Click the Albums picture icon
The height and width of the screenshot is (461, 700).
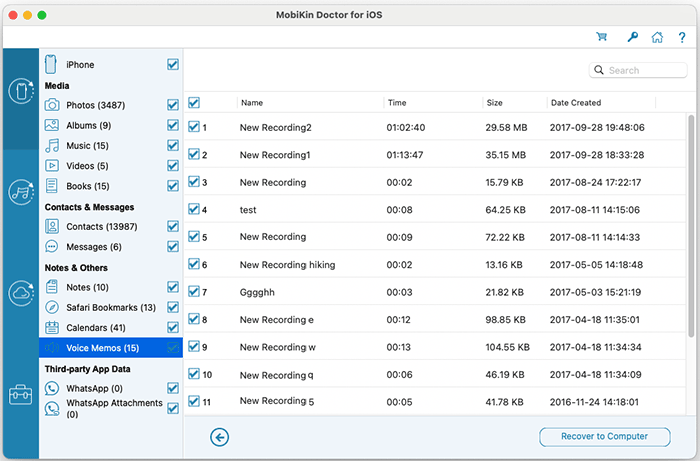click(52, 125)
